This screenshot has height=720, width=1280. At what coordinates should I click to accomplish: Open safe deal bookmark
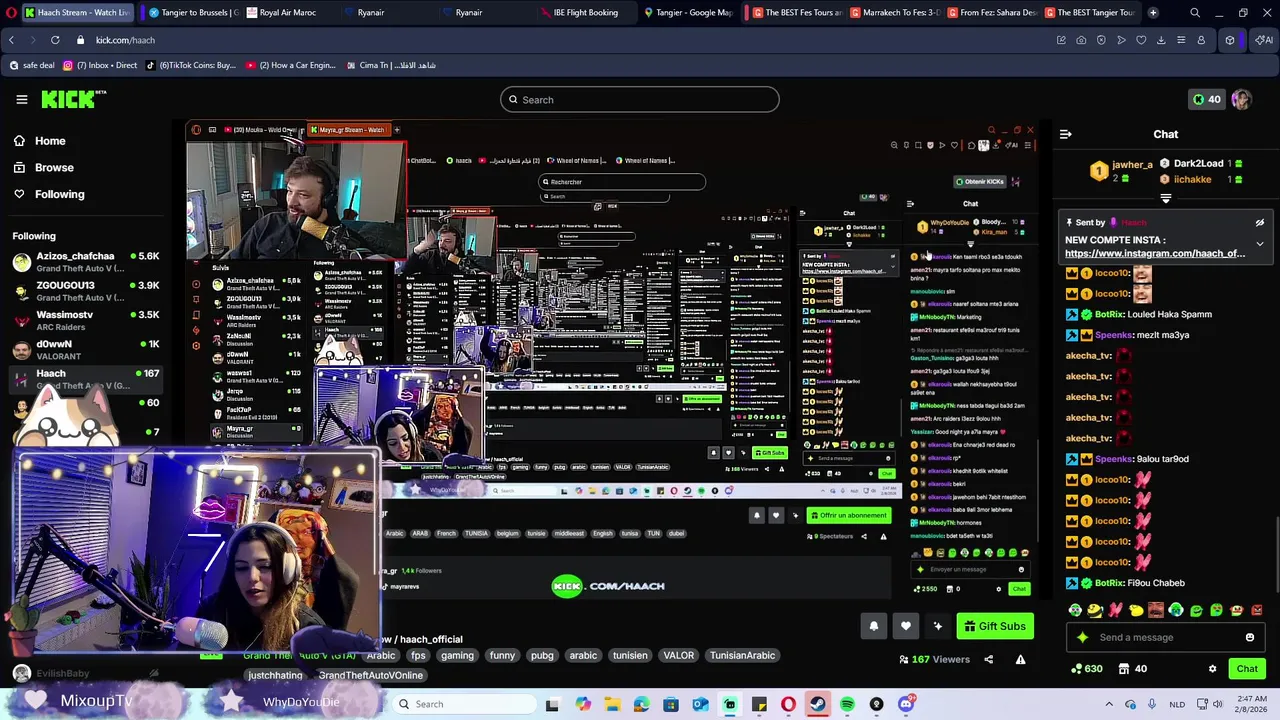tap(32, 65)
